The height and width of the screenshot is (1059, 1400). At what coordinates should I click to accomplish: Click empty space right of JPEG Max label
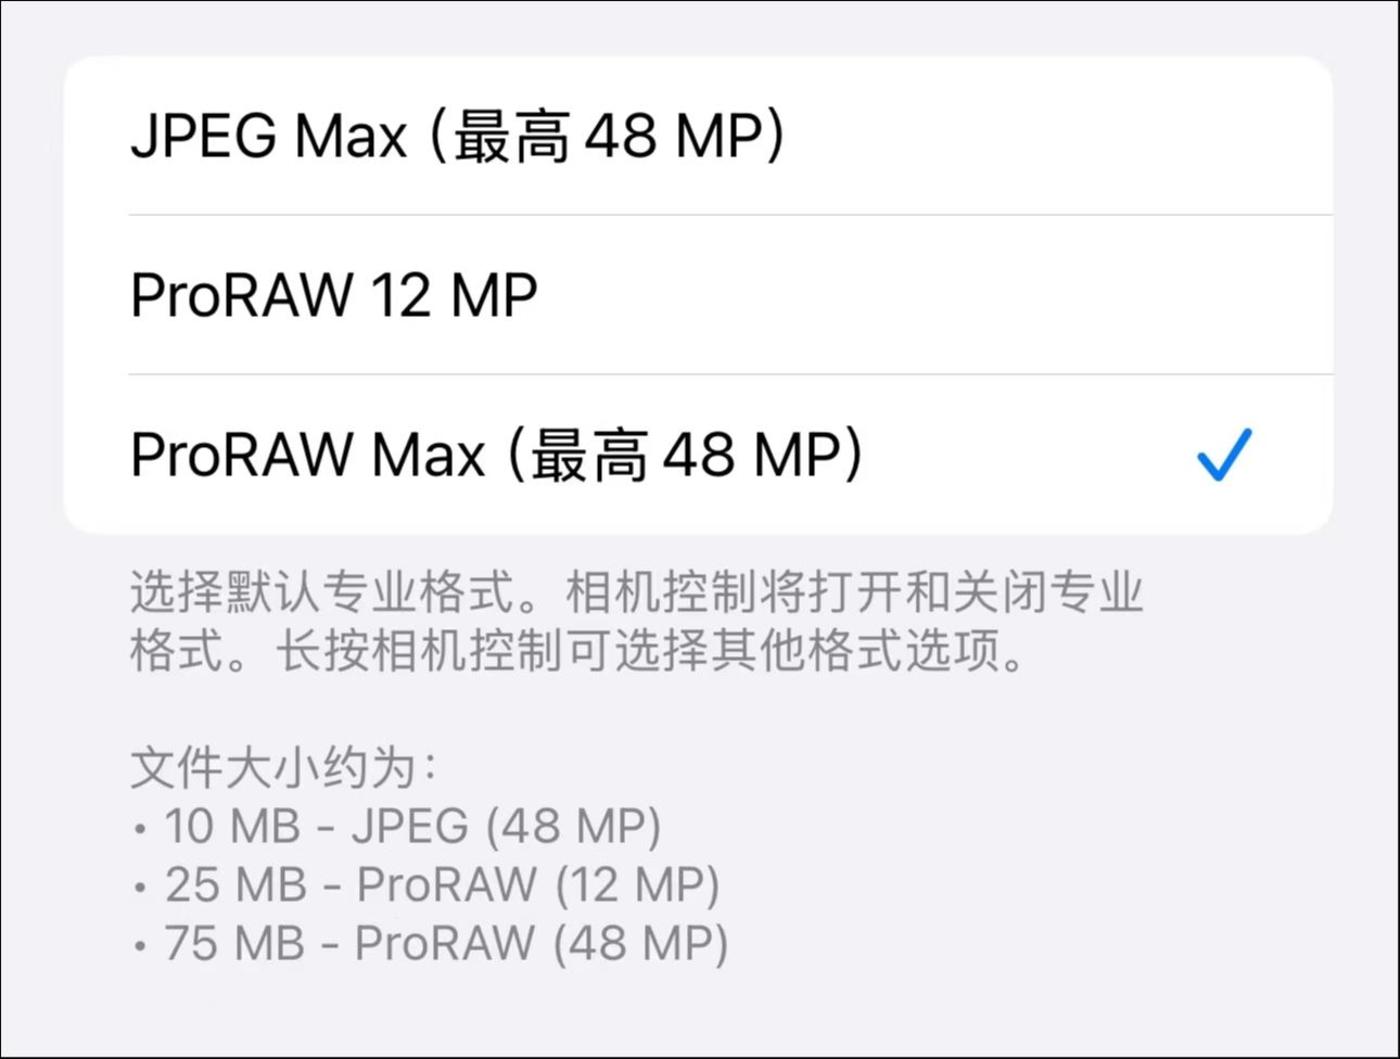coord(1060,135)
